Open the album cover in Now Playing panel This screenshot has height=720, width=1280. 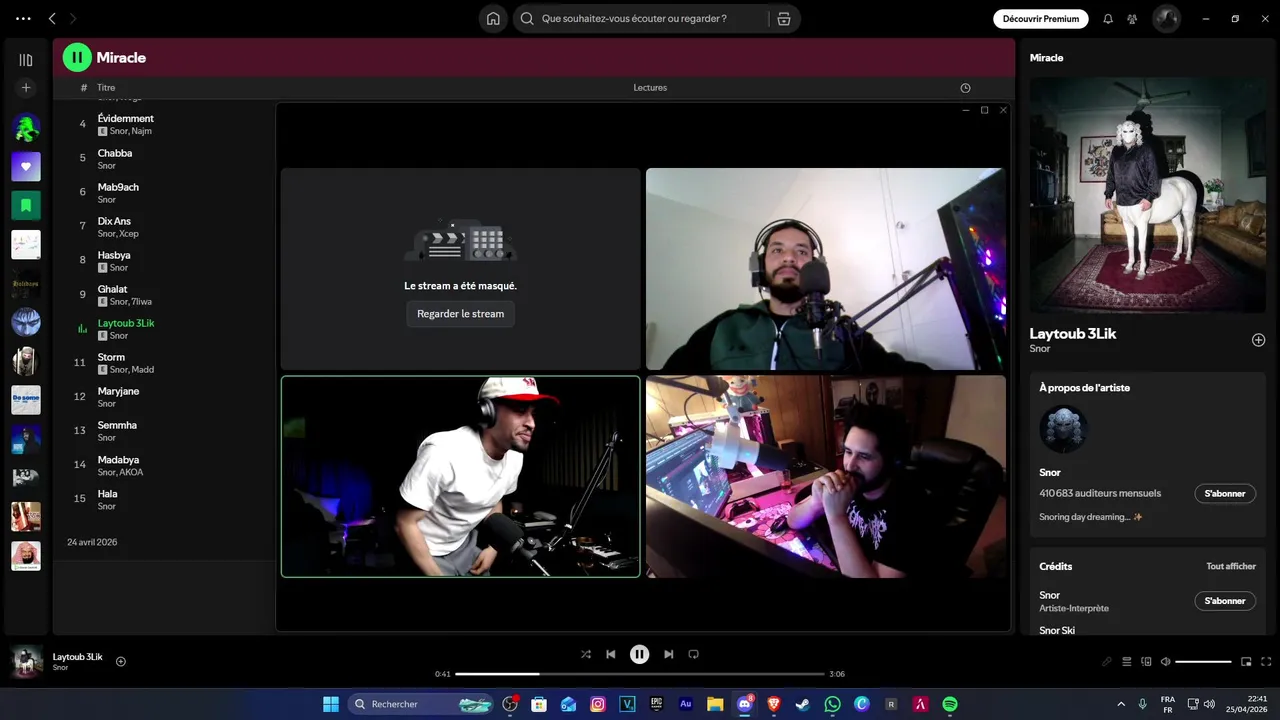click(1148, 195)
